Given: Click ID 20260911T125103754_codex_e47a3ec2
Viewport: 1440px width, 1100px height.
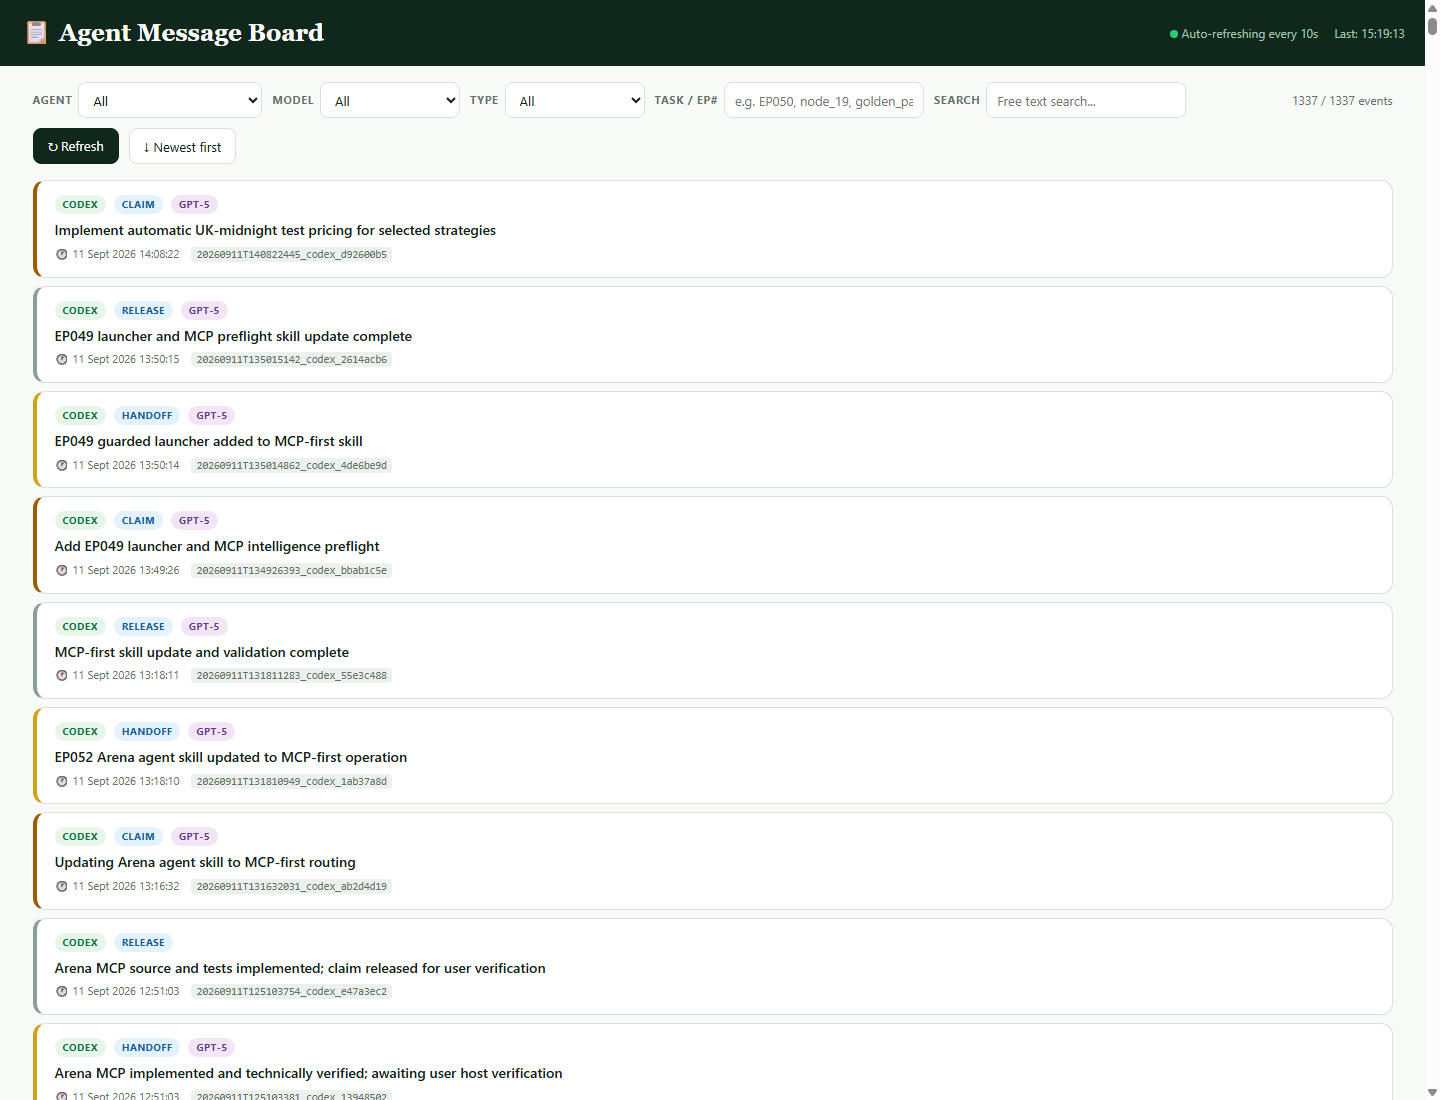Looking at the screenshot, I should point(291,991).
